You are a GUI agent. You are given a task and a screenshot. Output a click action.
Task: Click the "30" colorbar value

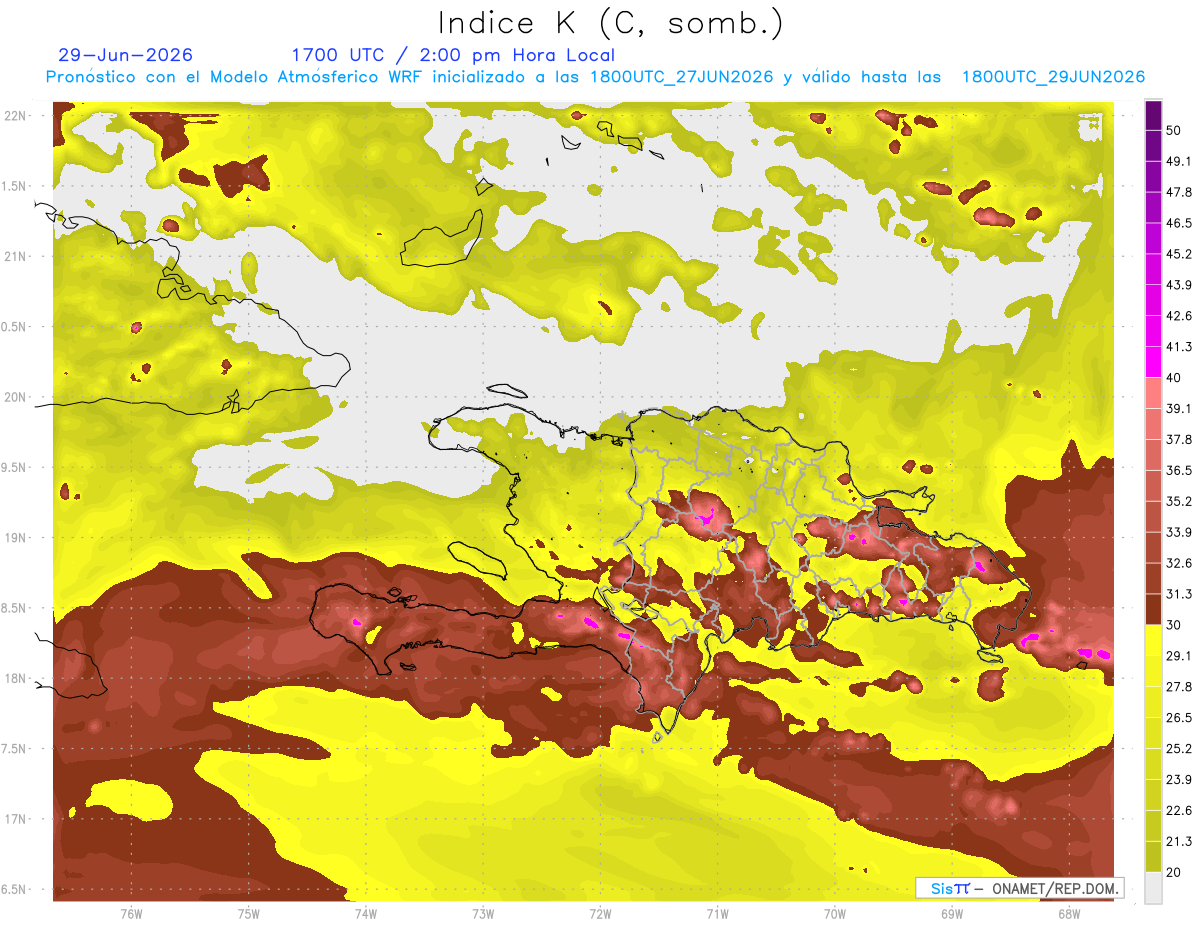click(x=1174, y=625)
